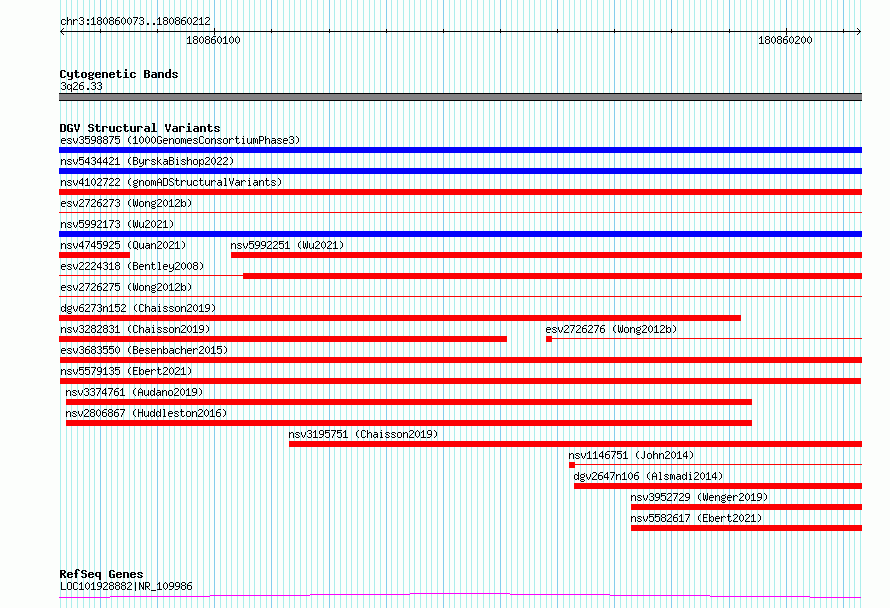This screenshot has width=890, height=608.
Task: Click the thick red segment under esv2224318
Action: pyautogui.click(x=552, y=276)
